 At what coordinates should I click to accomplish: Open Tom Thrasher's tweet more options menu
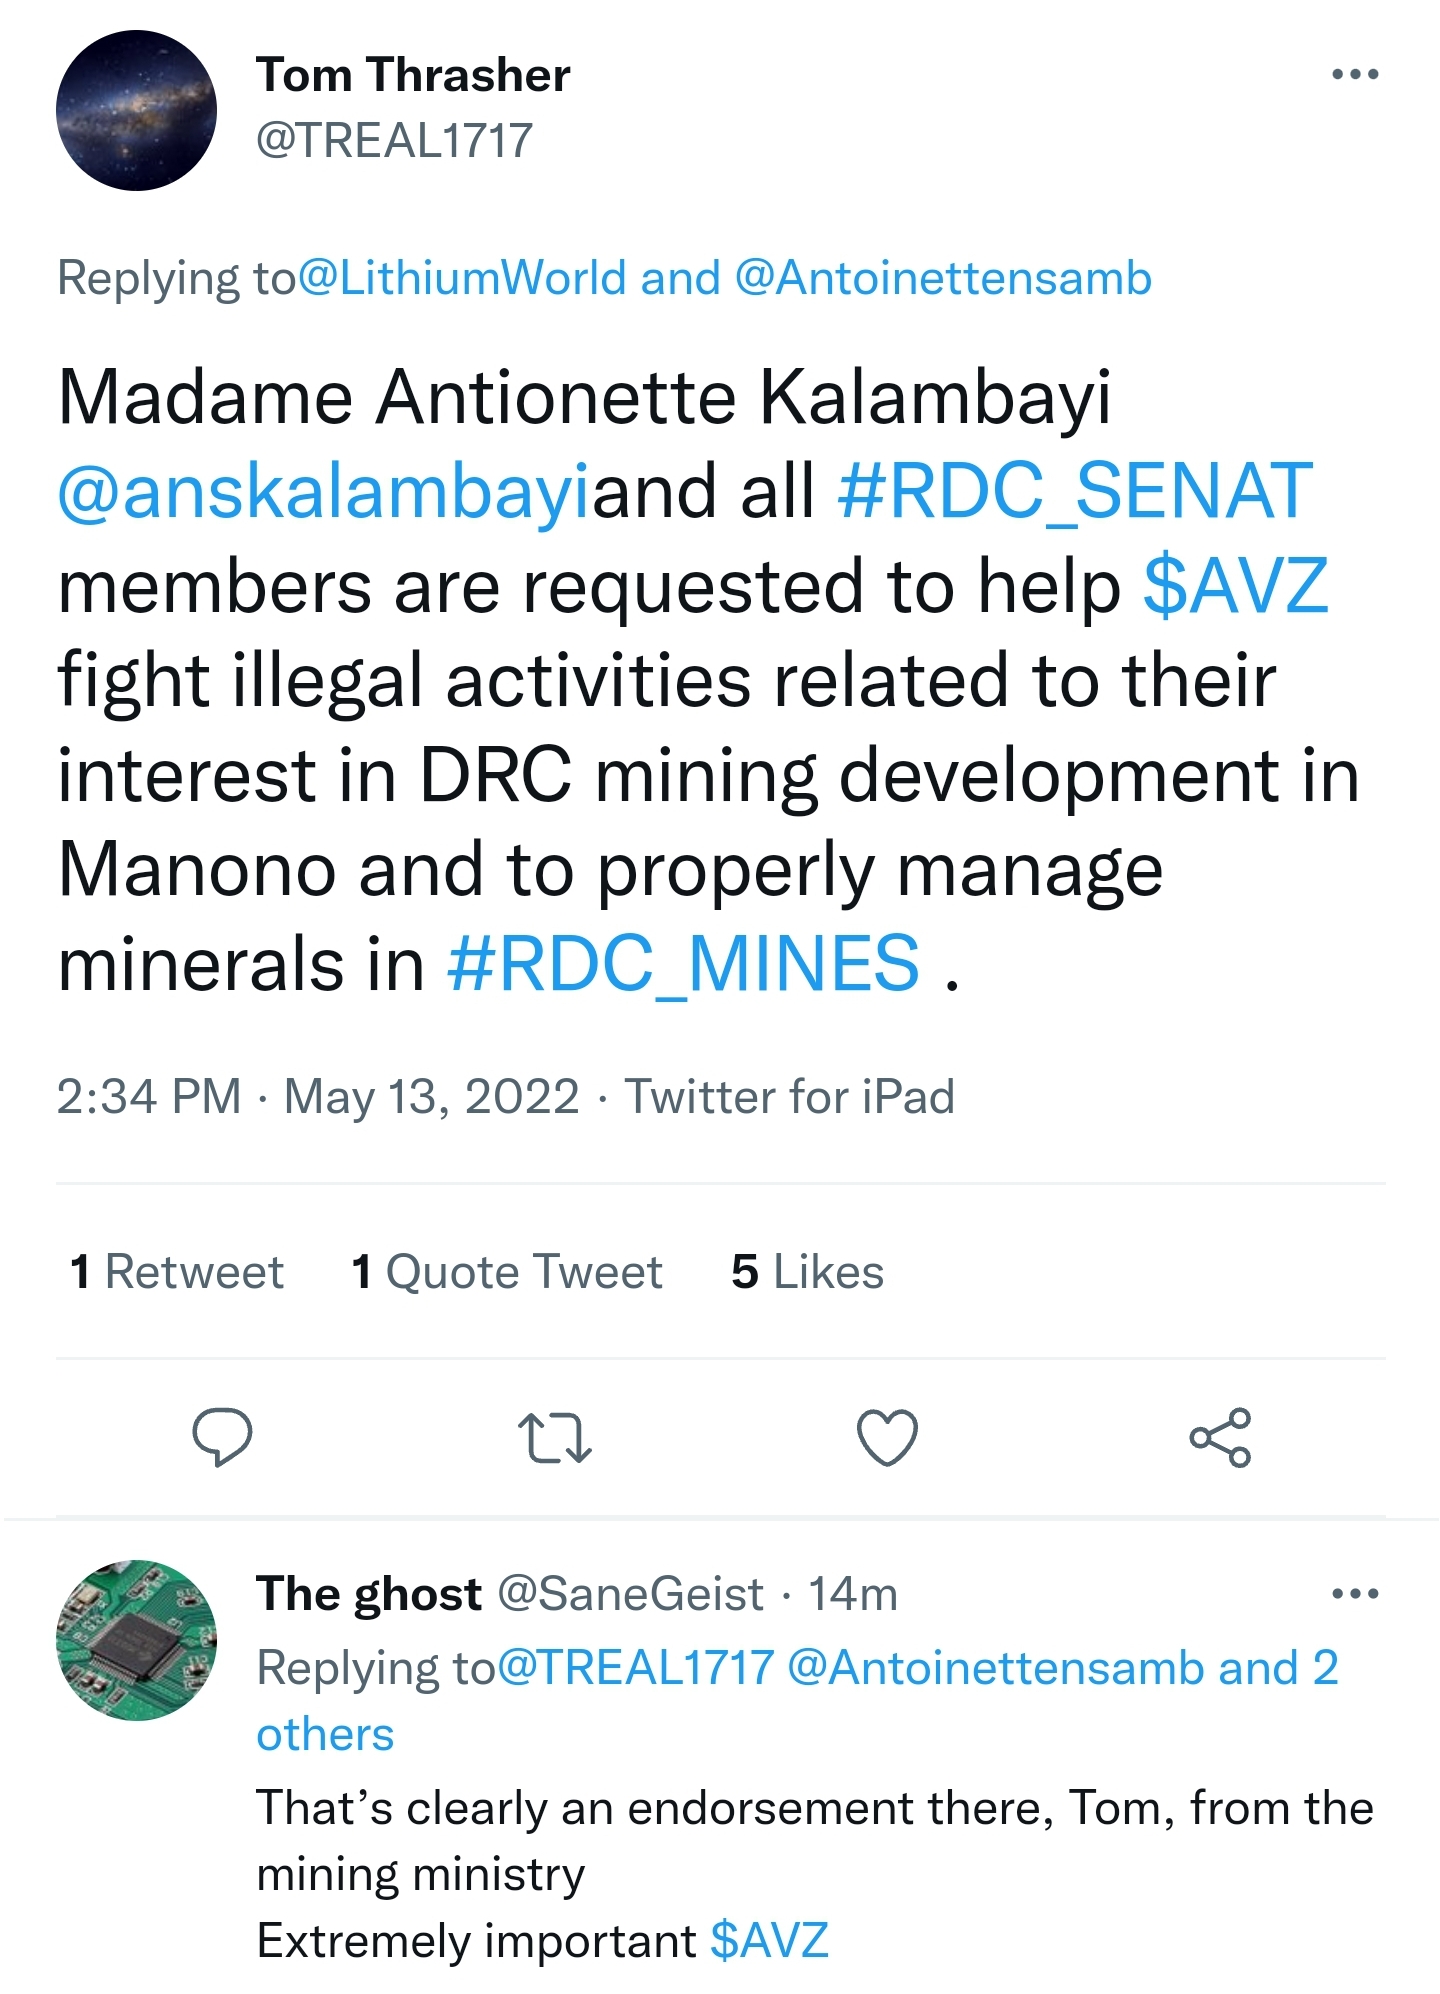tap(1355, 74)
